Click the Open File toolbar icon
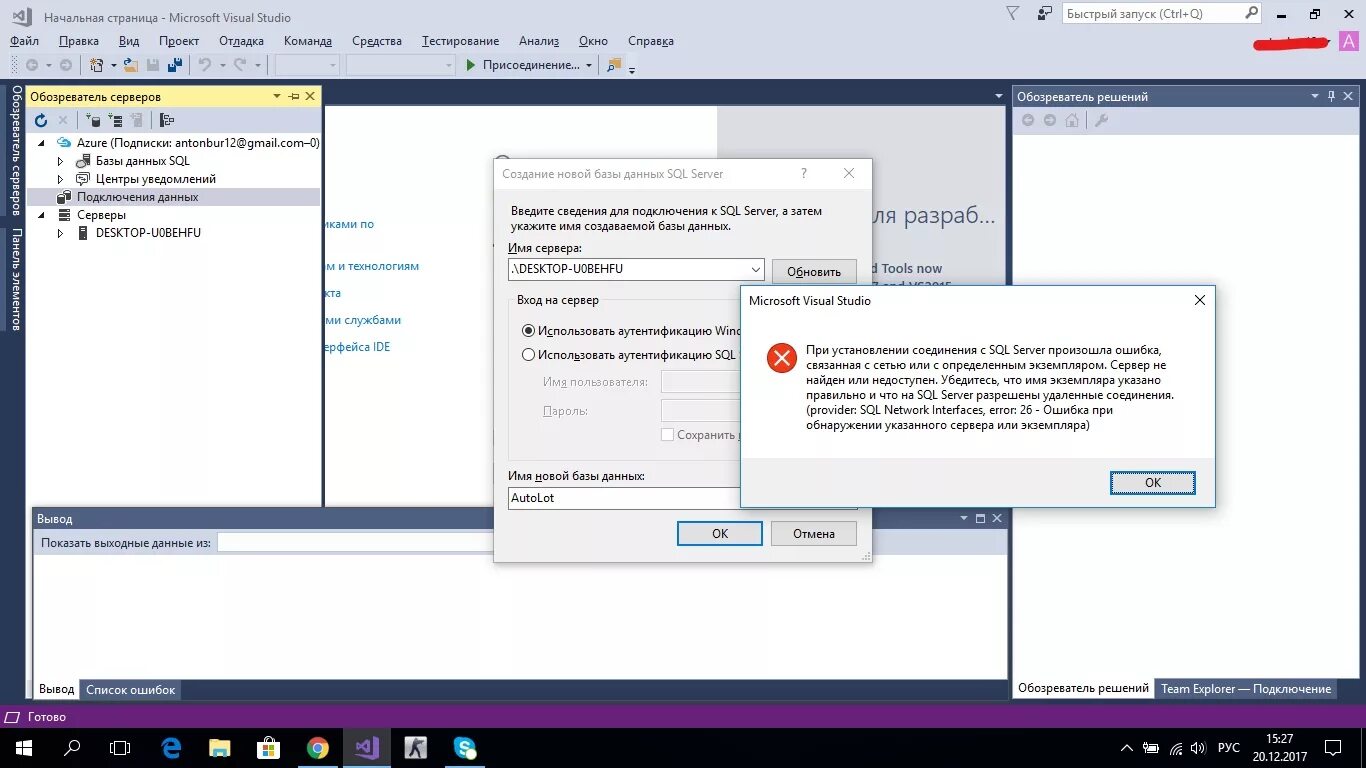 131,65
